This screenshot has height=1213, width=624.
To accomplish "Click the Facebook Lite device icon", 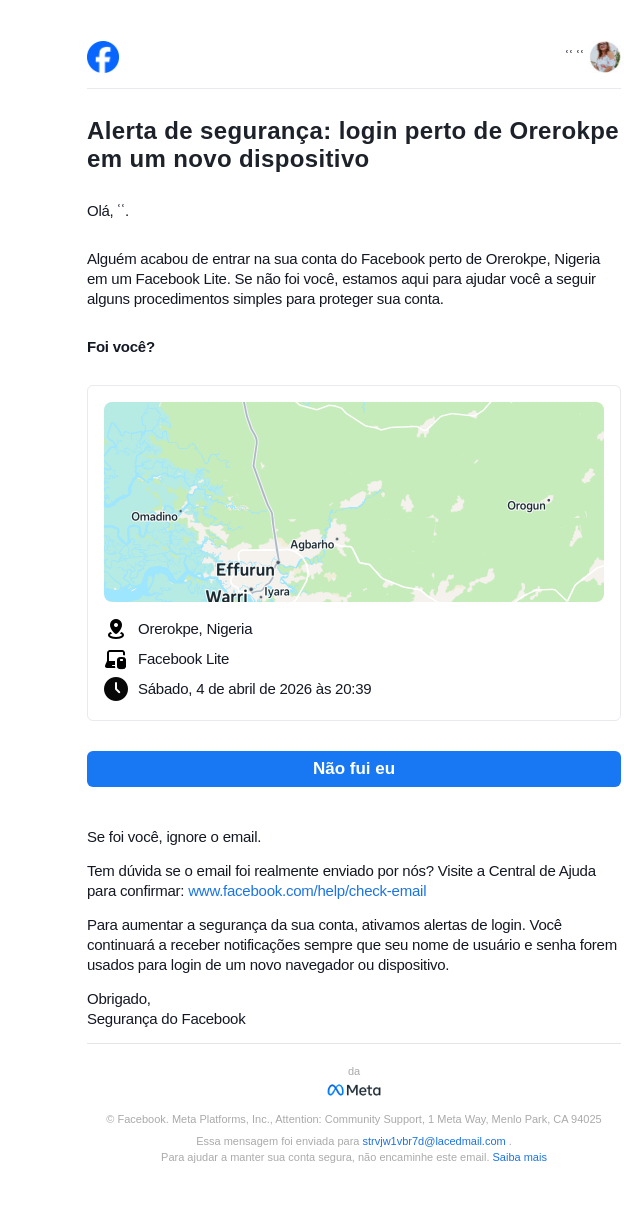I will point(116,659).
